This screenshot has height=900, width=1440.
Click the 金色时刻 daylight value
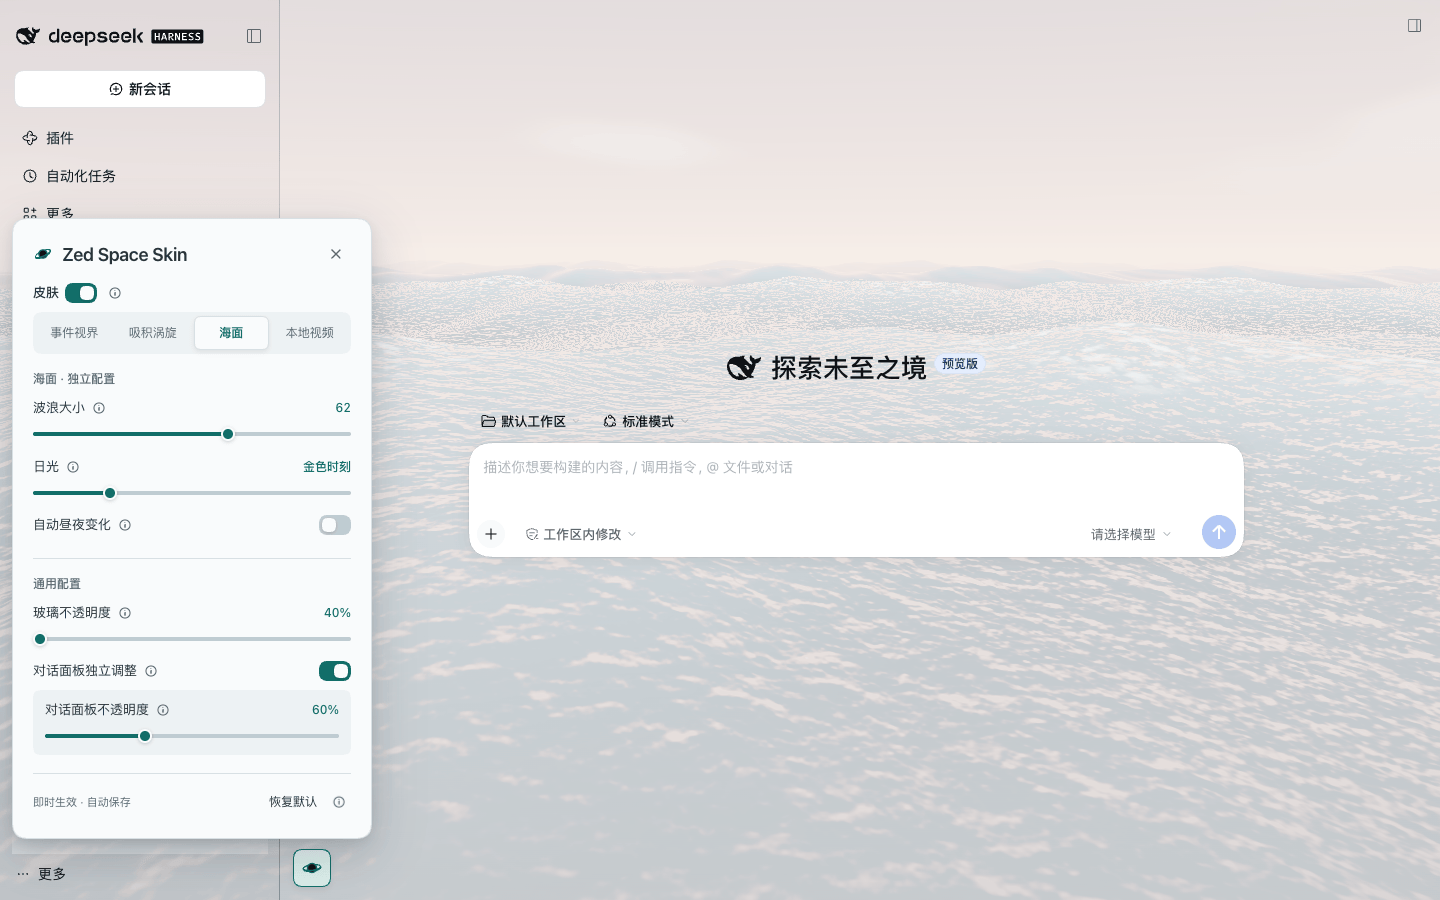pos(327,467)
